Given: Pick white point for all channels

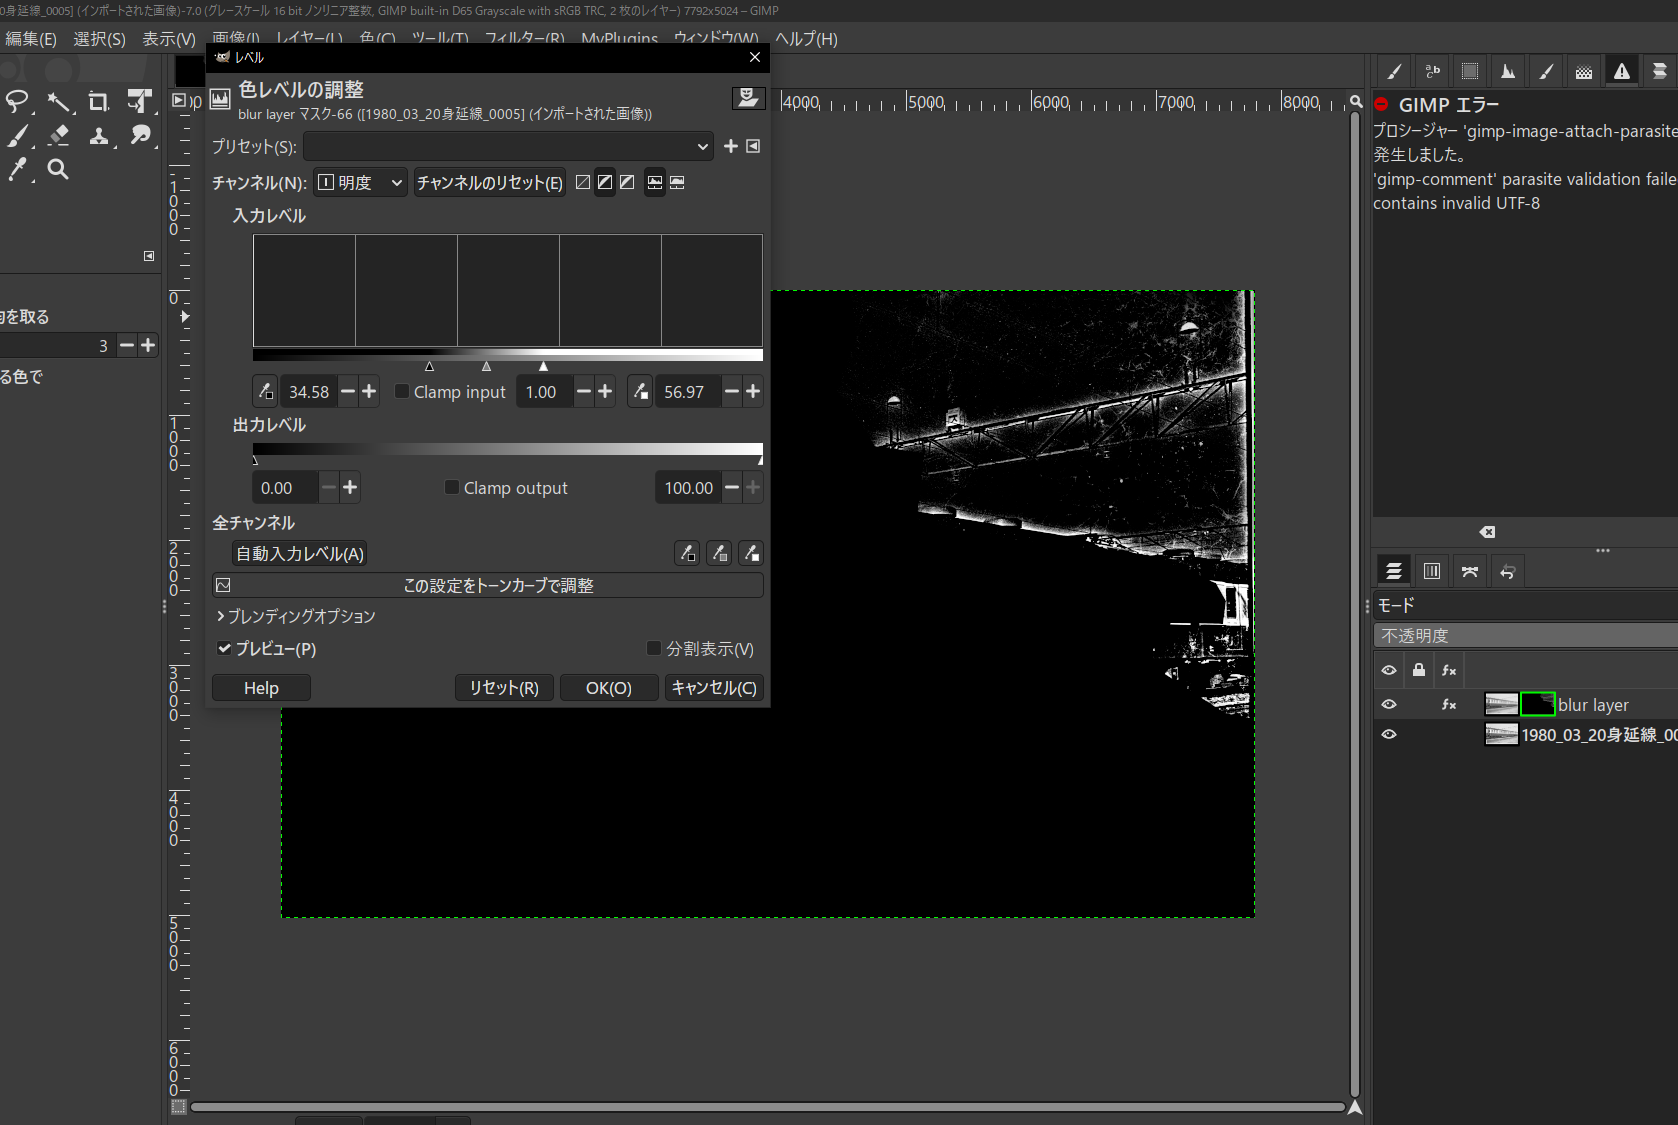Looking at the screenshot, I should tap(751, 553).
